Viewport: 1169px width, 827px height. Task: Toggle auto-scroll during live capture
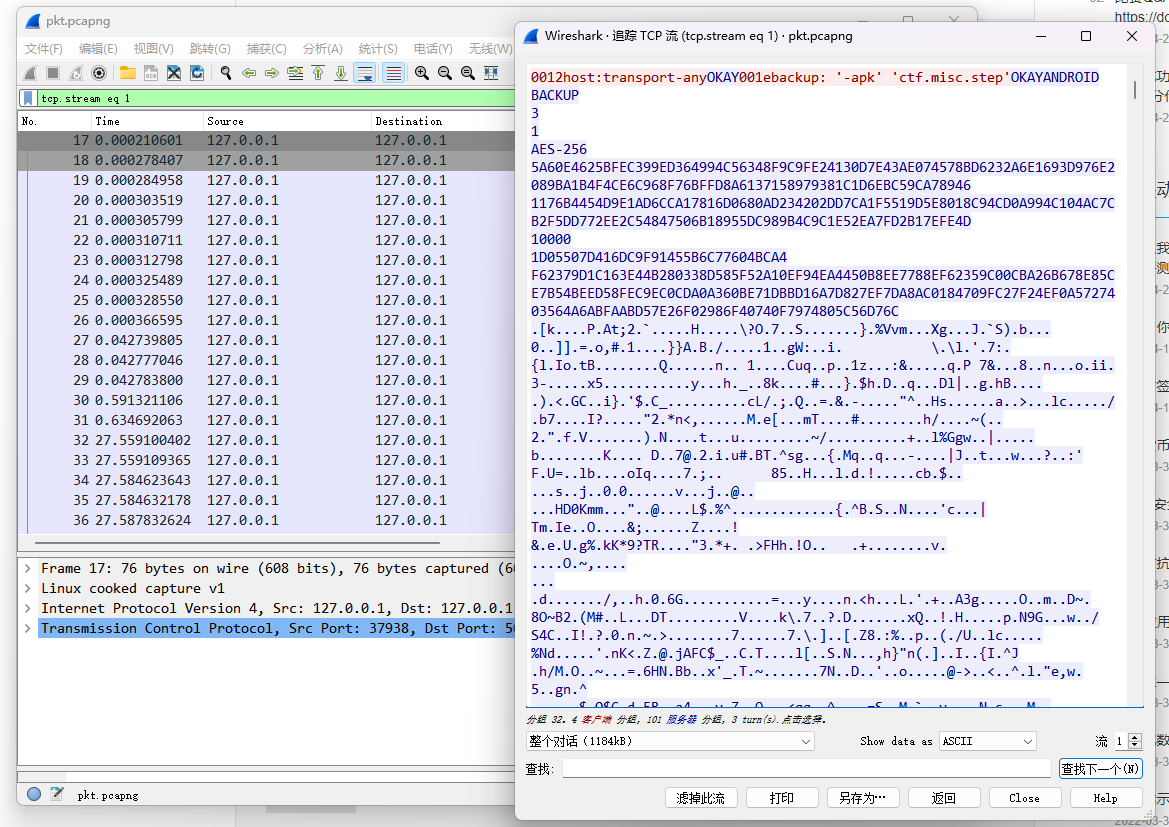coord(364,73)
